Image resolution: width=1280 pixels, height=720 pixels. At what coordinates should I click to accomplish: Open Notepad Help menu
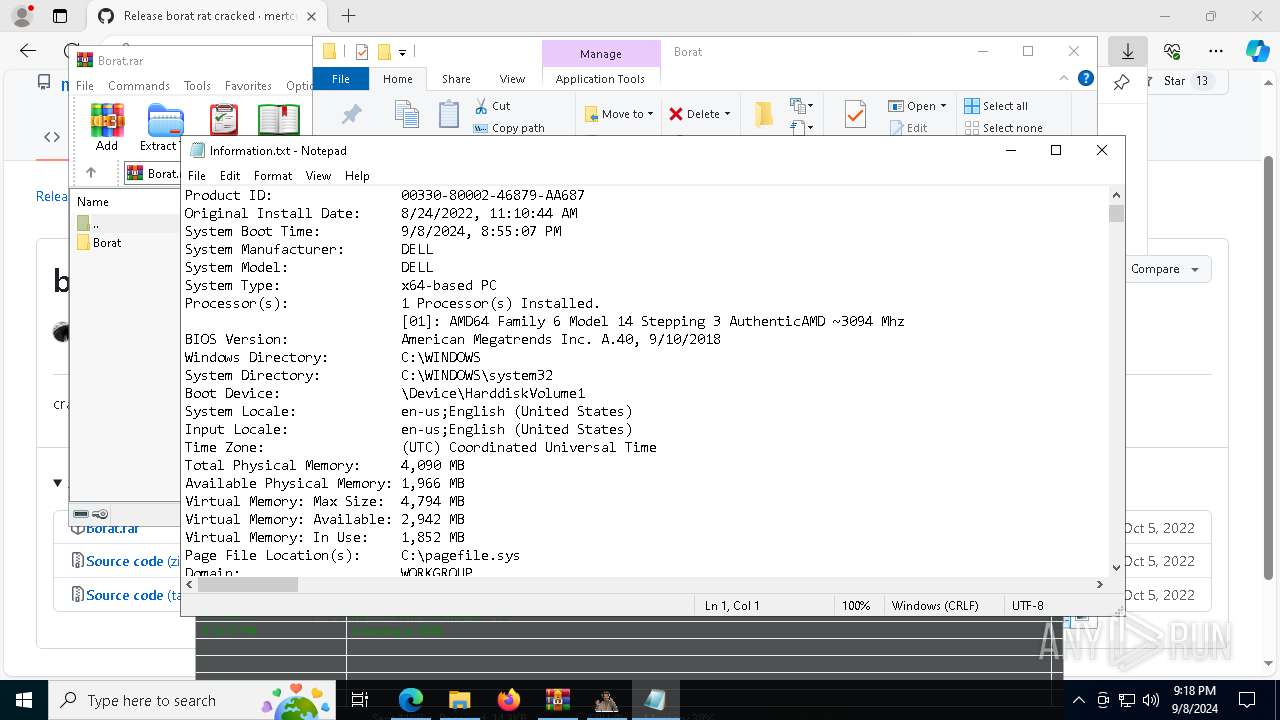click(x=357, y=175)
